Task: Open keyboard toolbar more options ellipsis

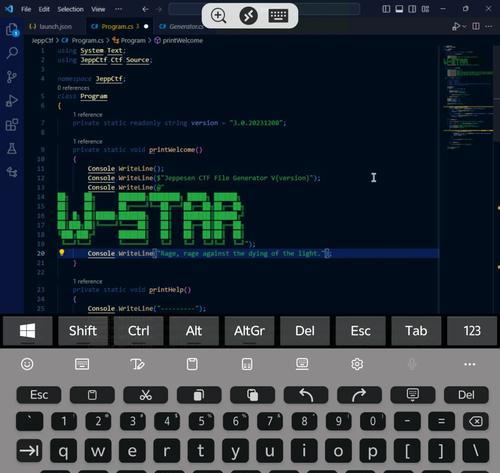Action: [x=470, y=364]
